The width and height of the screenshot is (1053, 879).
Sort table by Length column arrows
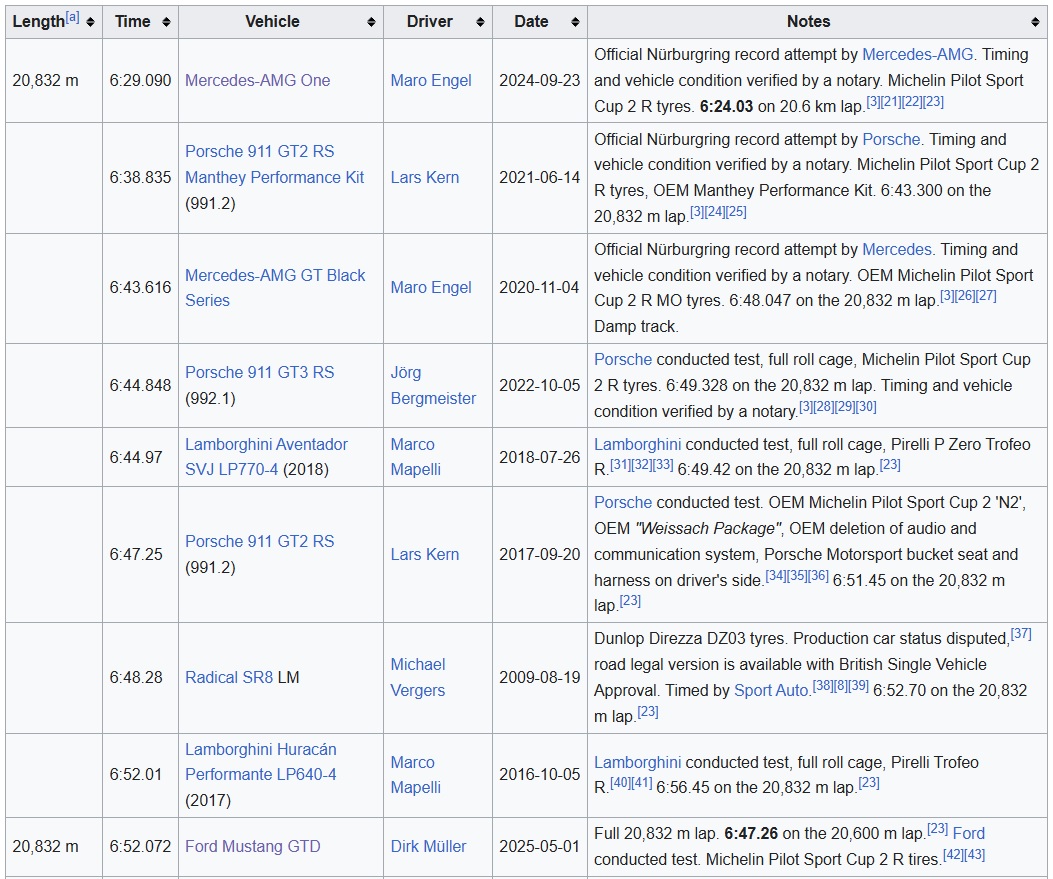91,22
